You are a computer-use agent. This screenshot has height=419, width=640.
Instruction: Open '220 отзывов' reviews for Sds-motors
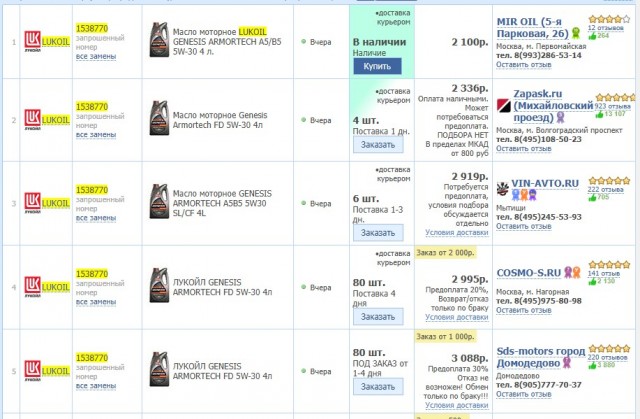pos(607,357)
